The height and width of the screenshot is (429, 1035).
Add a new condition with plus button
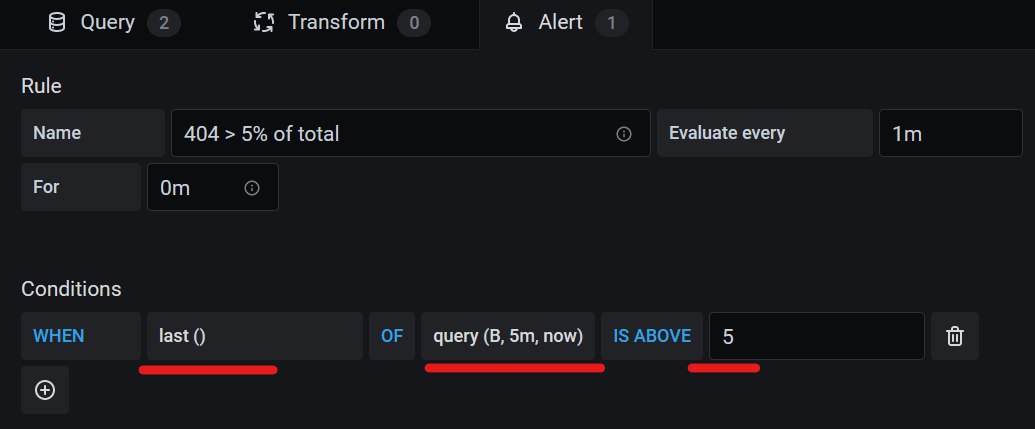[x=45, y=390]
